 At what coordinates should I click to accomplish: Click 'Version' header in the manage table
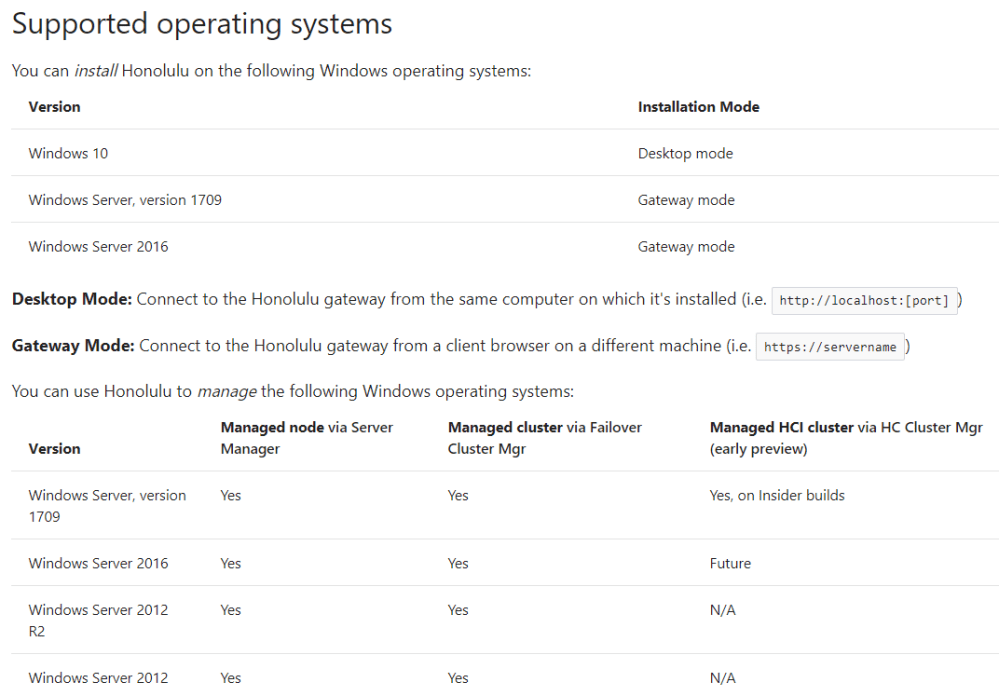point(54,449)
